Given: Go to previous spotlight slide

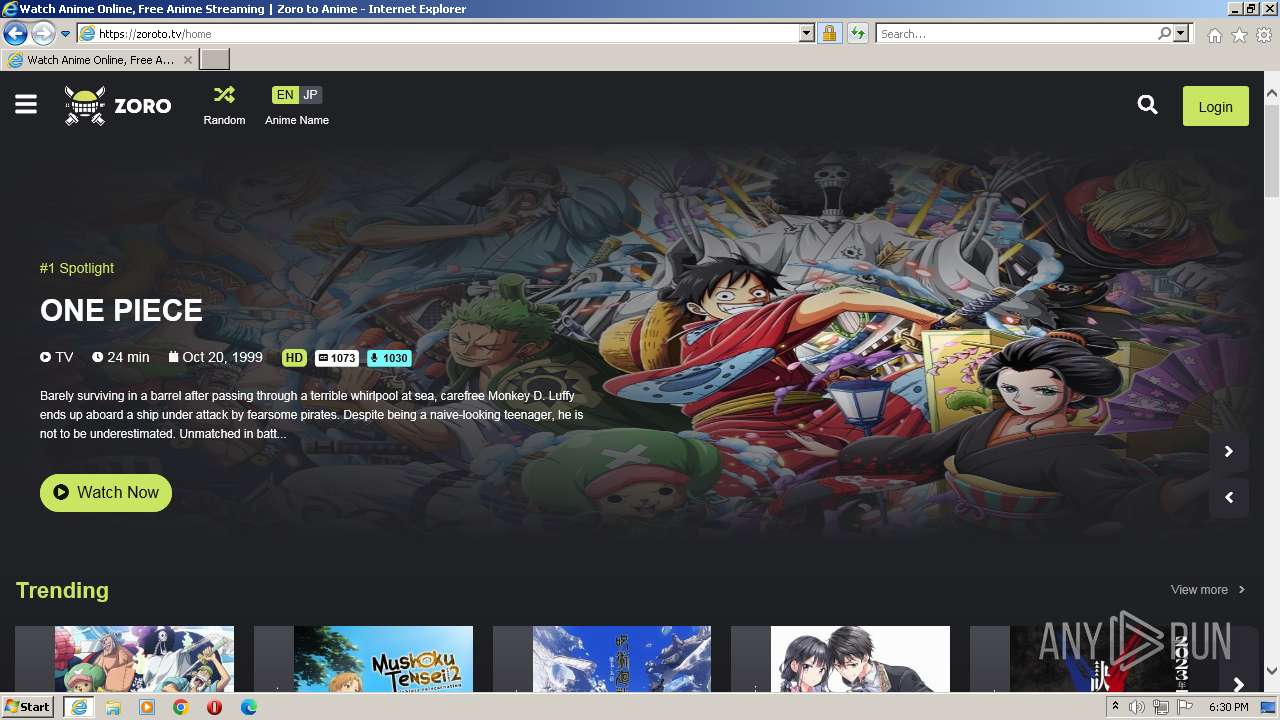Looking at the screenshot, I should [1229, 497].
